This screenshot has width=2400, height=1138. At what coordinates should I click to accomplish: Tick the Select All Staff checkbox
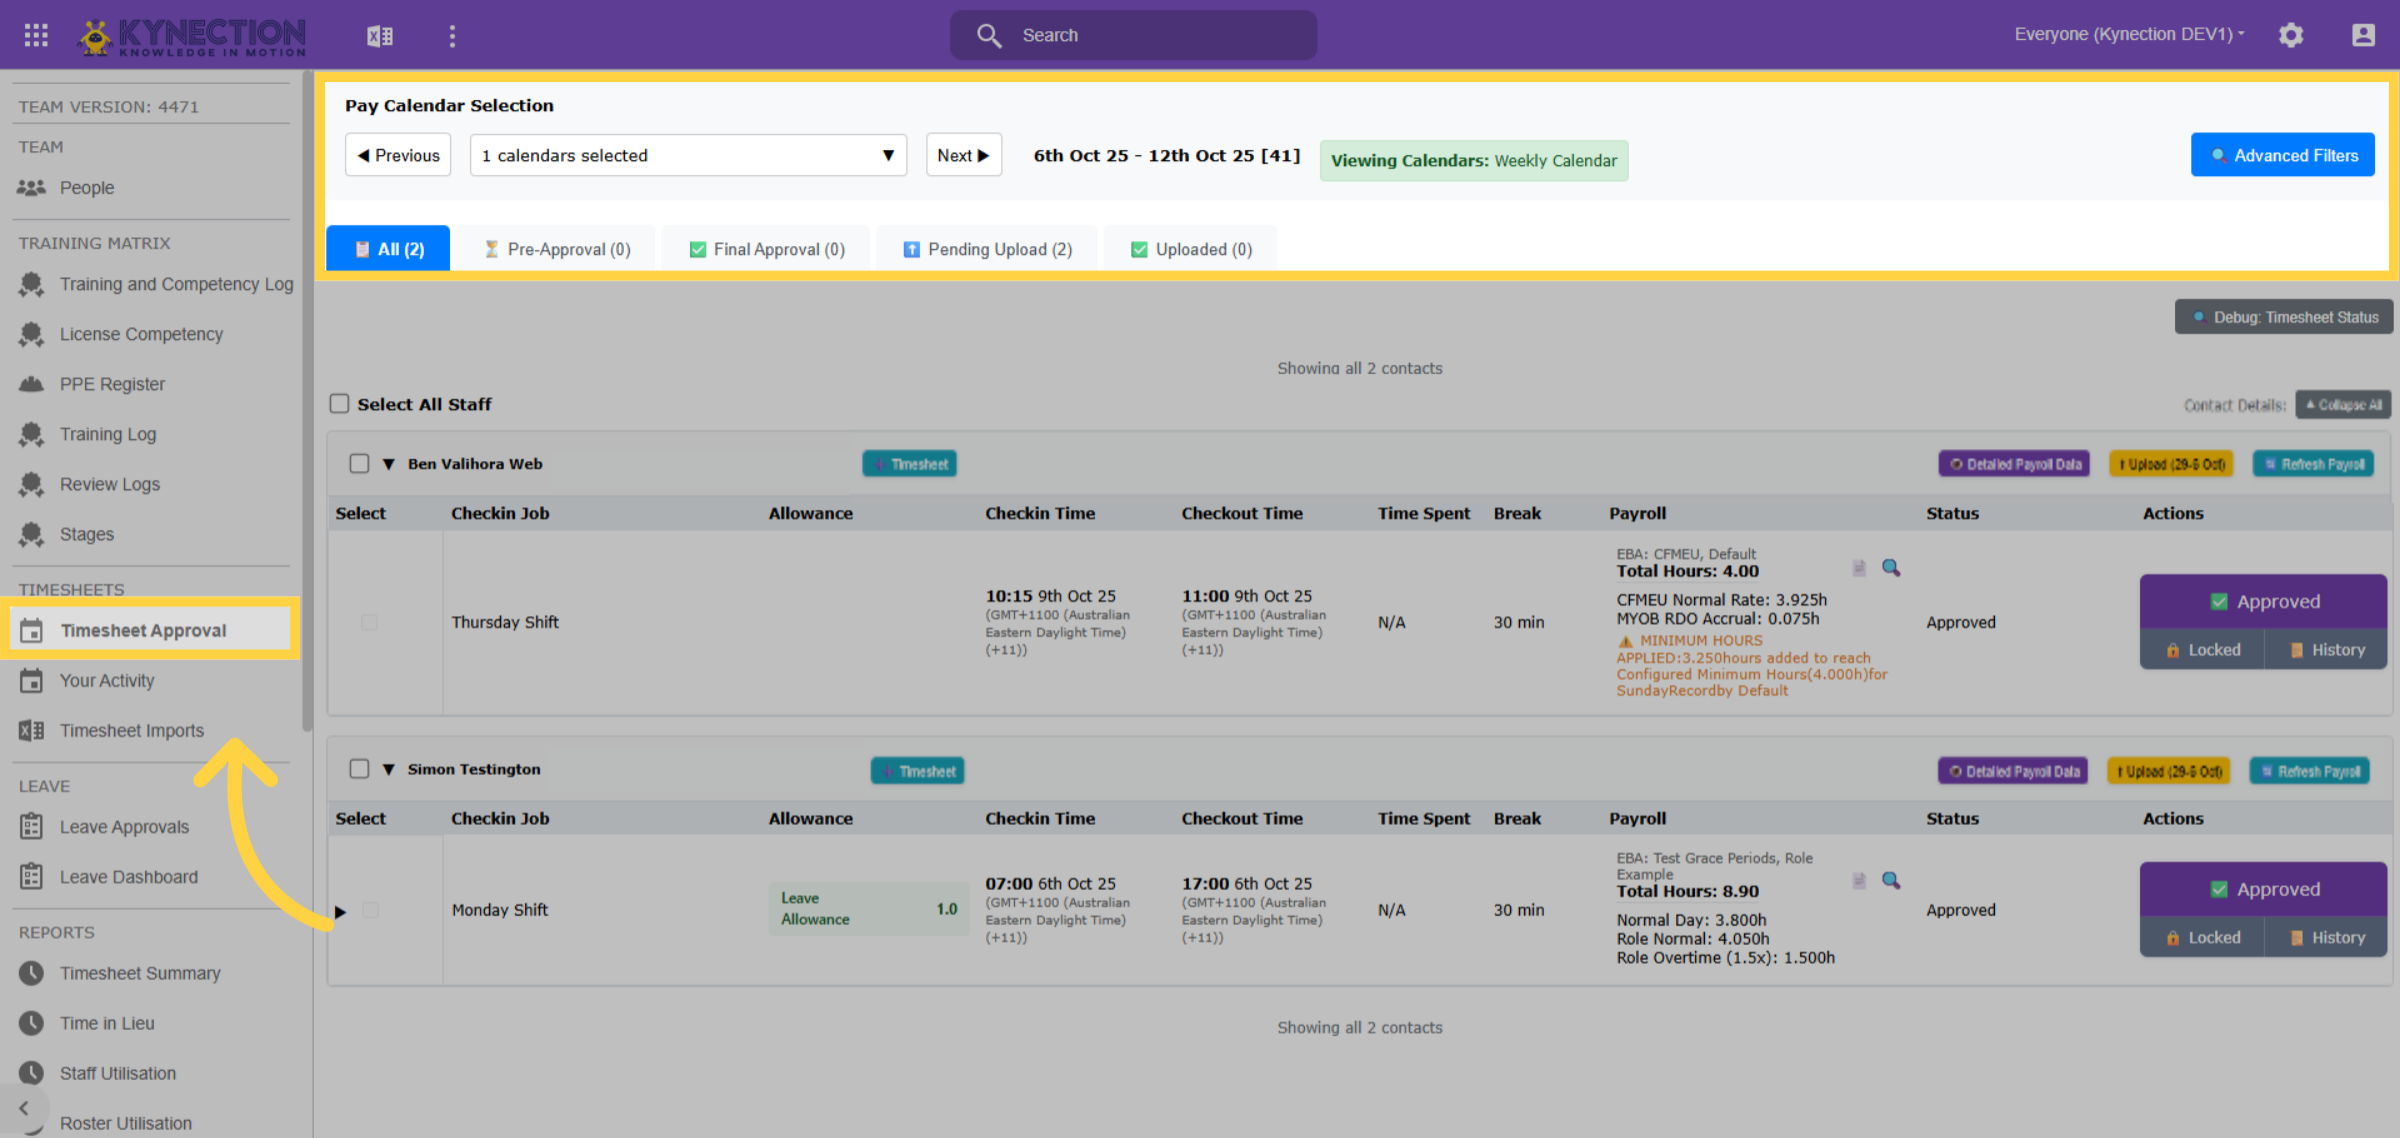[x=340, y=404]
